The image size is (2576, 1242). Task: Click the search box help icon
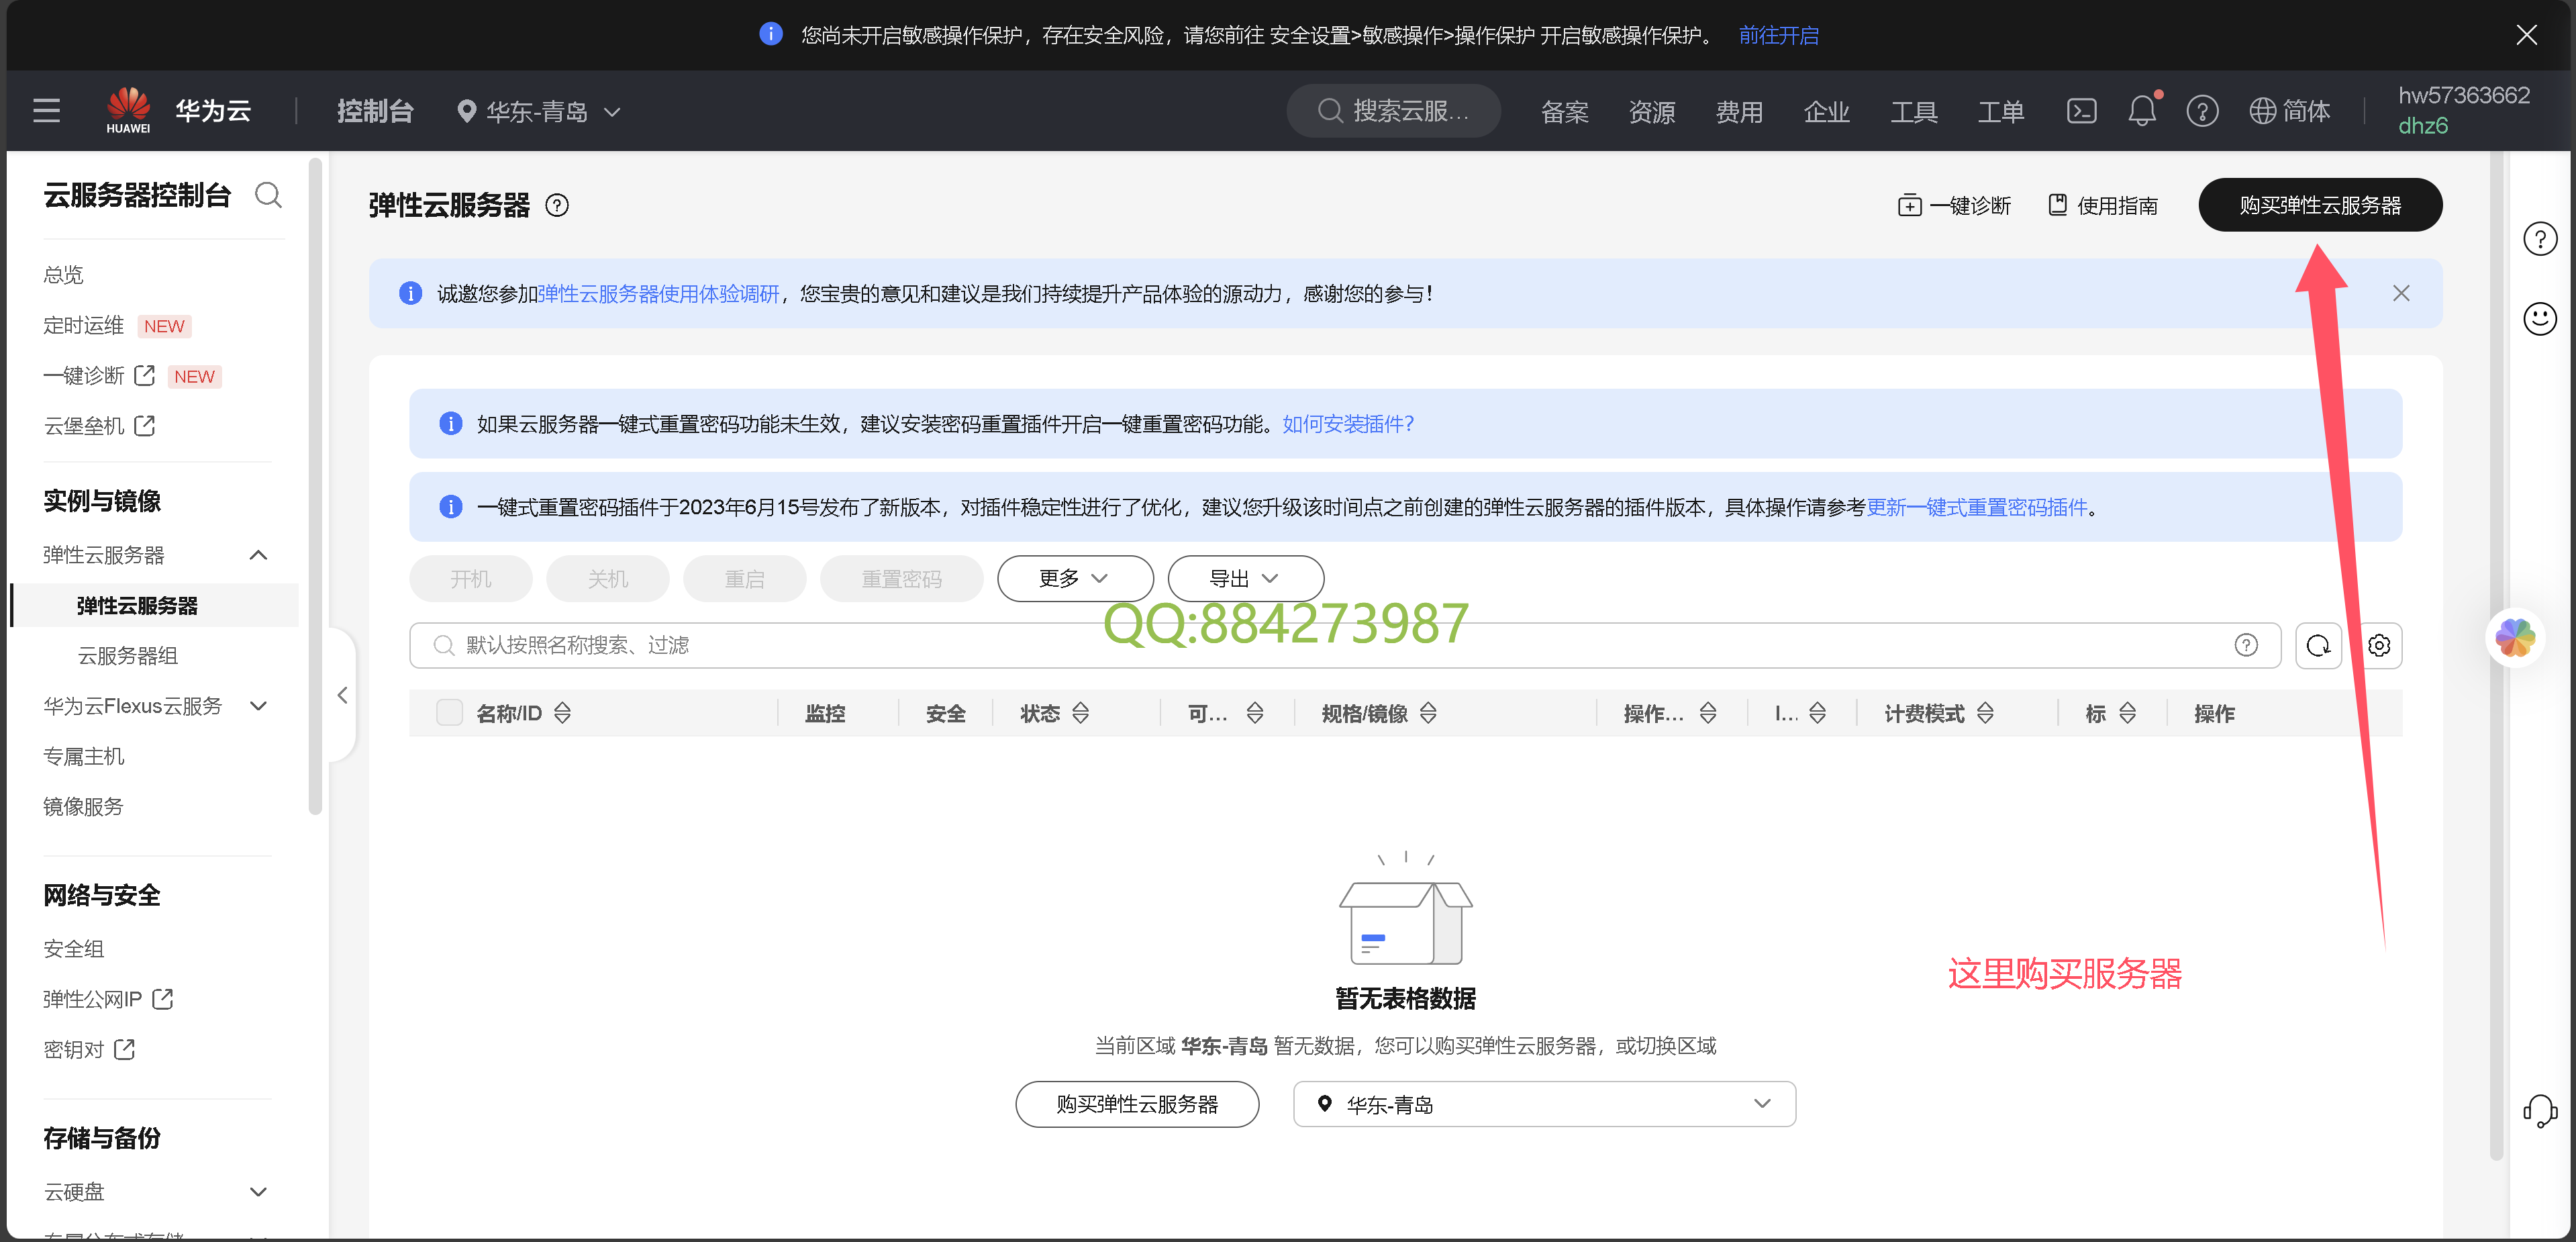(x=2246, y=645)
